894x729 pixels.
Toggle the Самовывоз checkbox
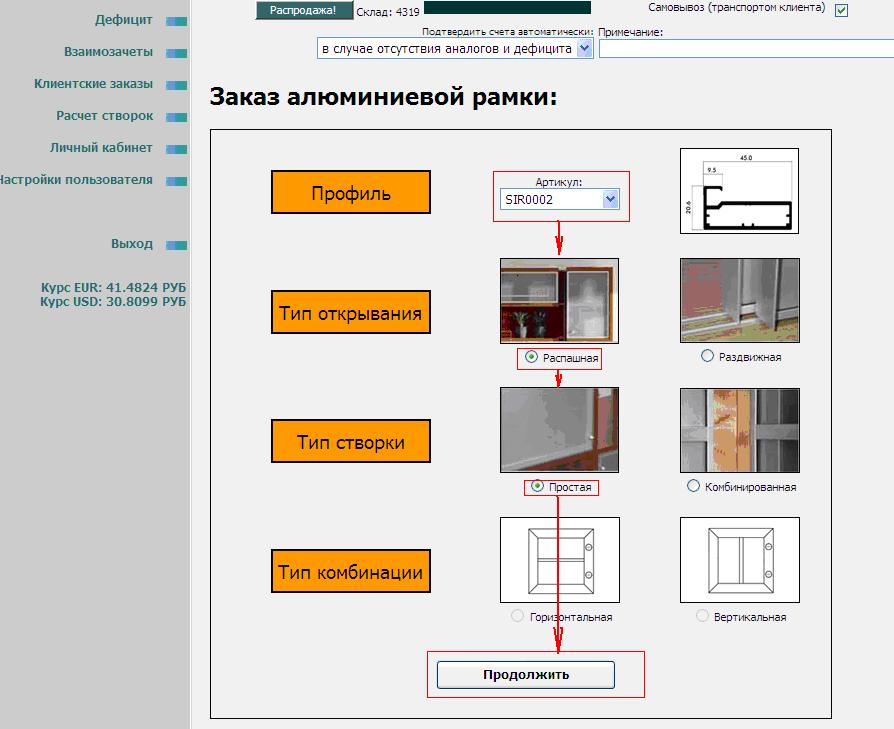(841, 11)
